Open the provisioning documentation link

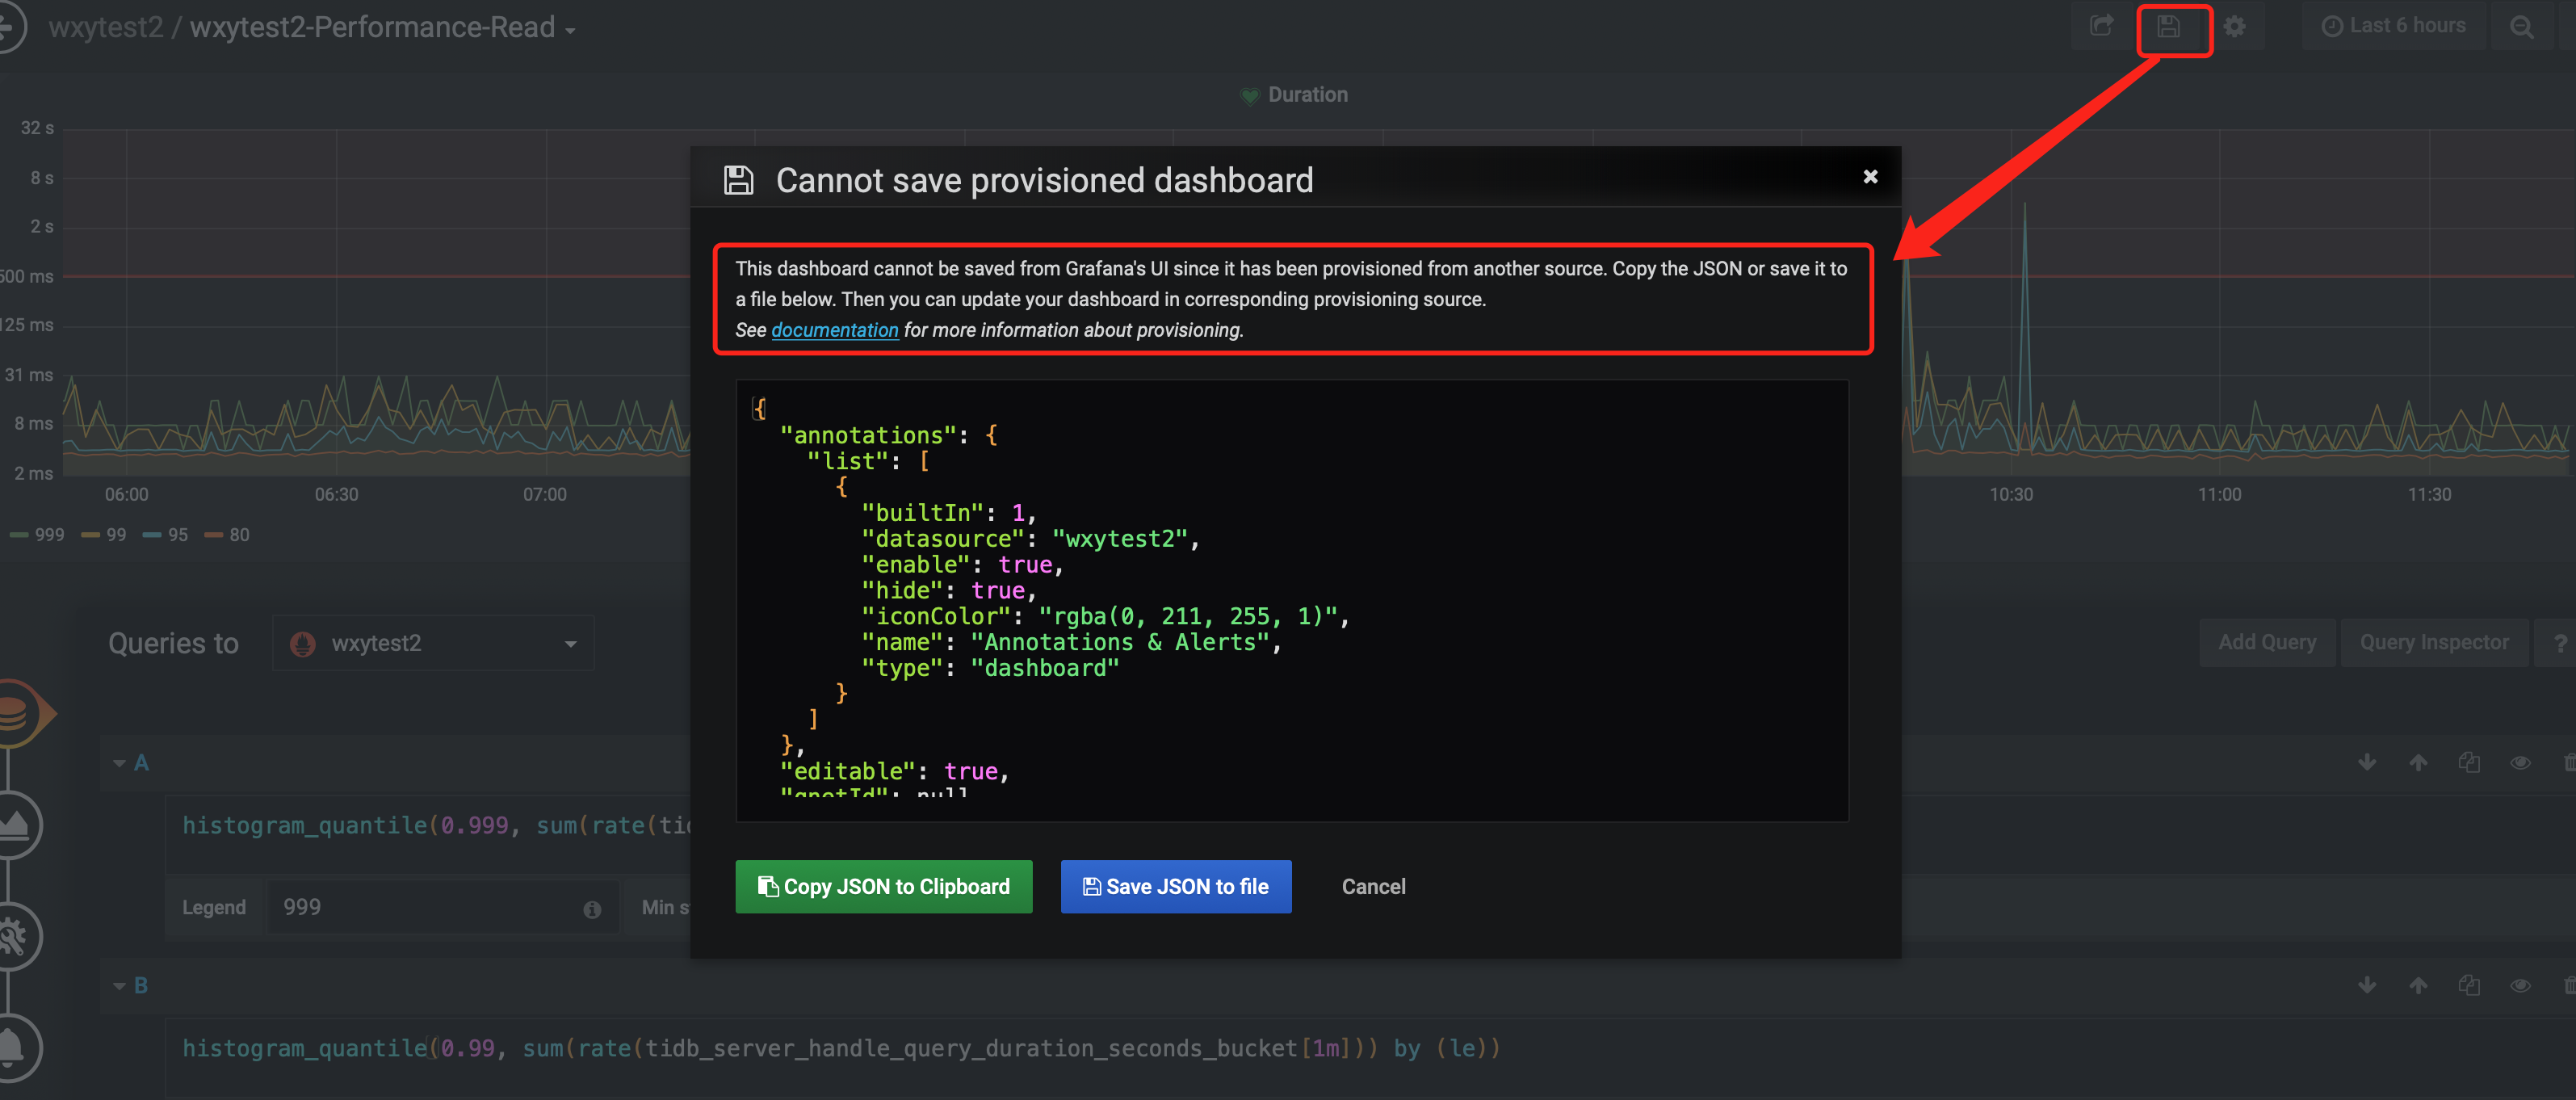[x=835, y=330]
